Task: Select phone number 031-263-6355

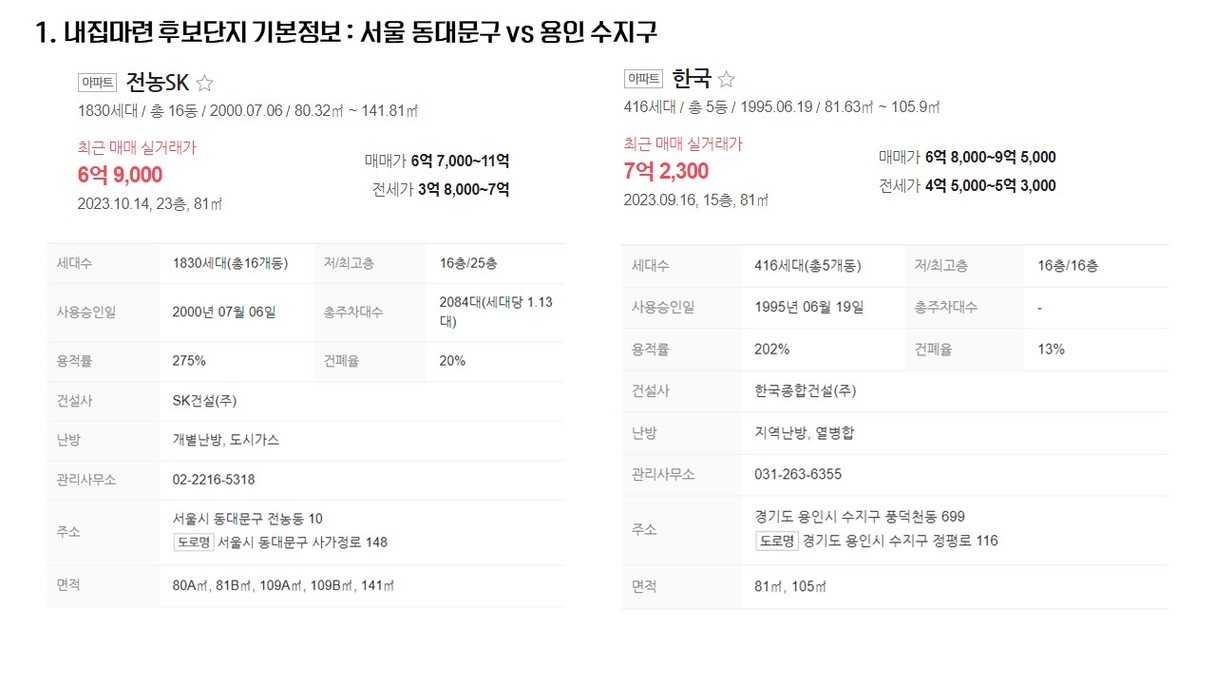Action: [x=798, y=474]
